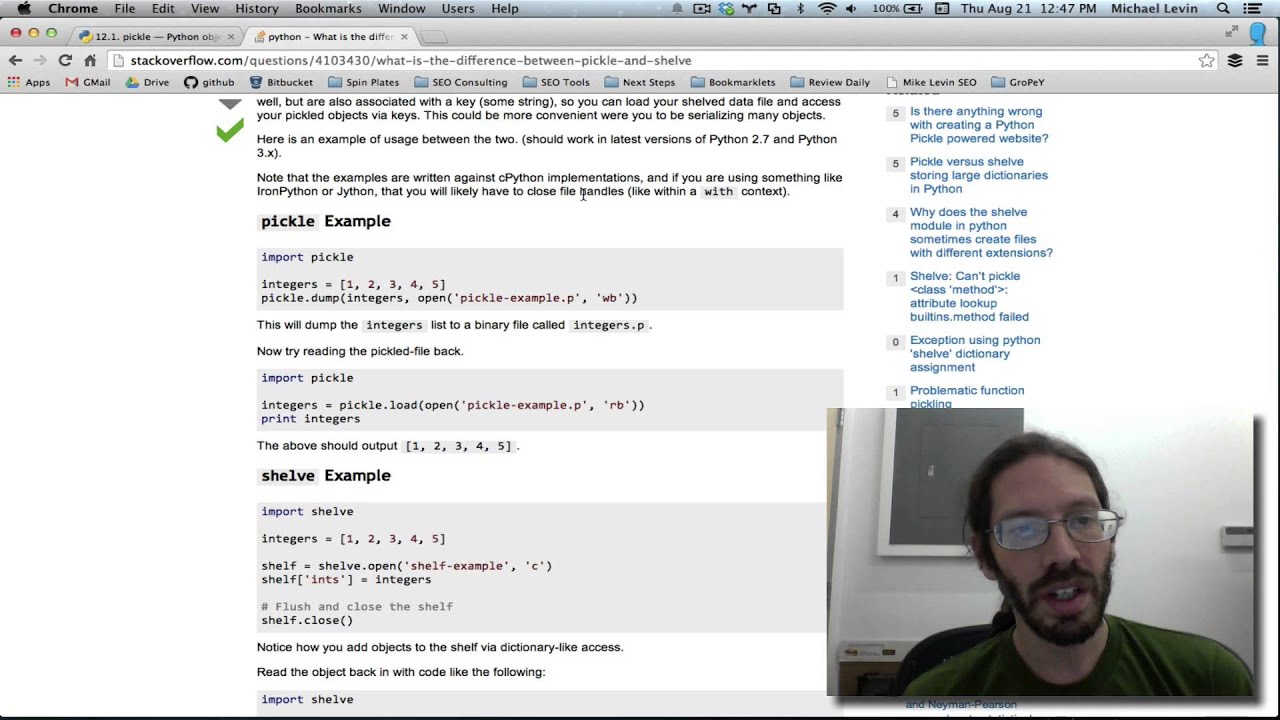Click the green accepted answer checkmark
This screenshot has height=720, width=1280.
pos(229,130)
